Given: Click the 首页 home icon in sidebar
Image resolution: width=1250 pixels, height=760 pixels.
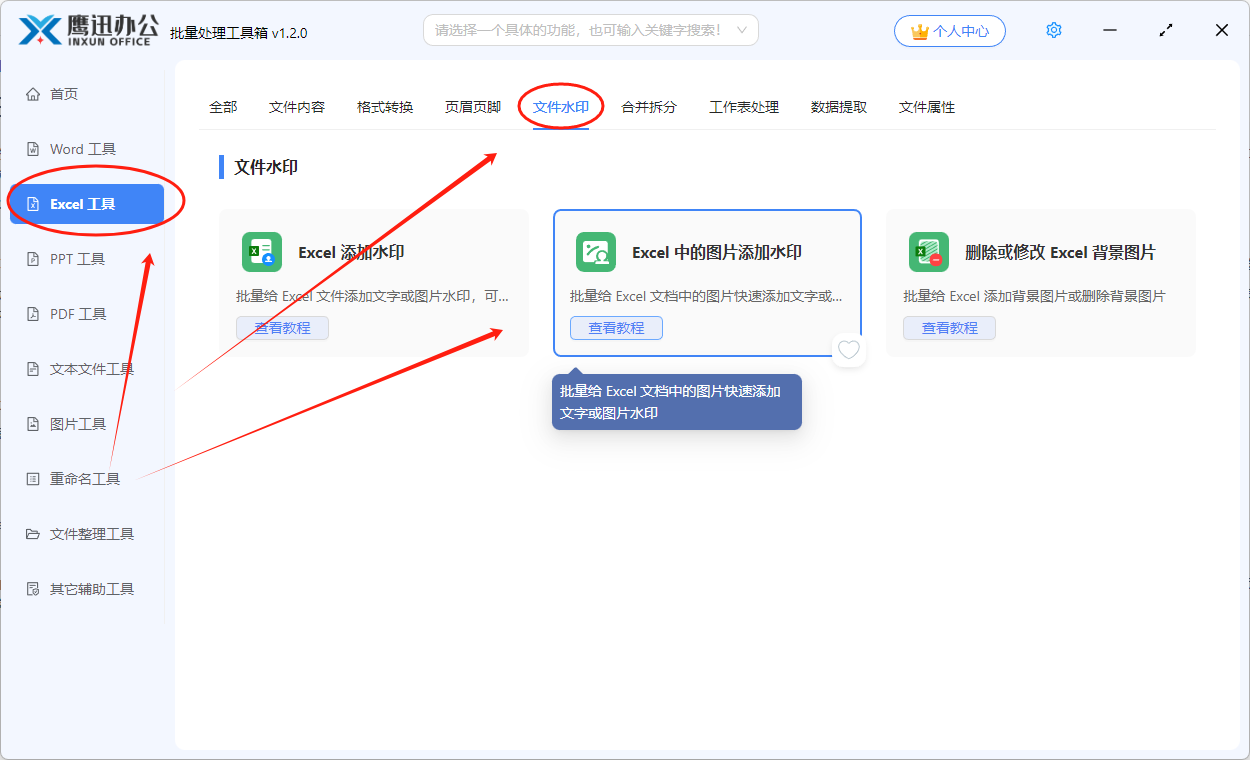Looking at the screenshot, I should [x=33, y=94].
